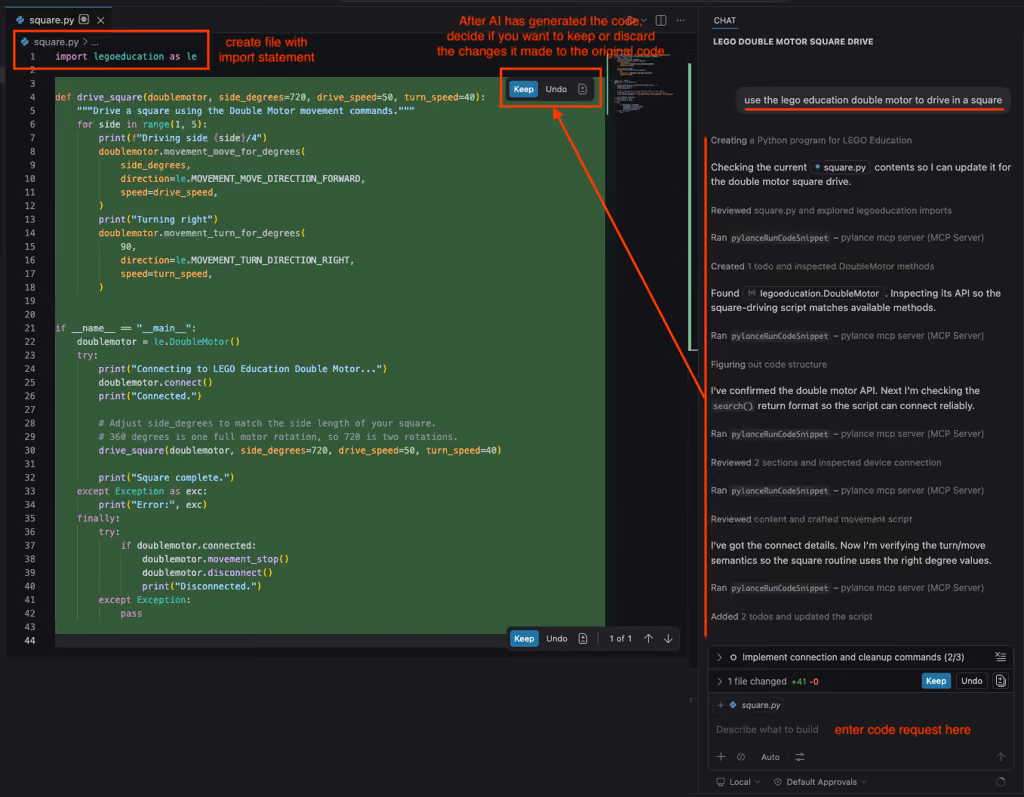The image size is (1024, 797).
Task: Click Keep in the chat file changes row
Action: (x=936, y=681)
